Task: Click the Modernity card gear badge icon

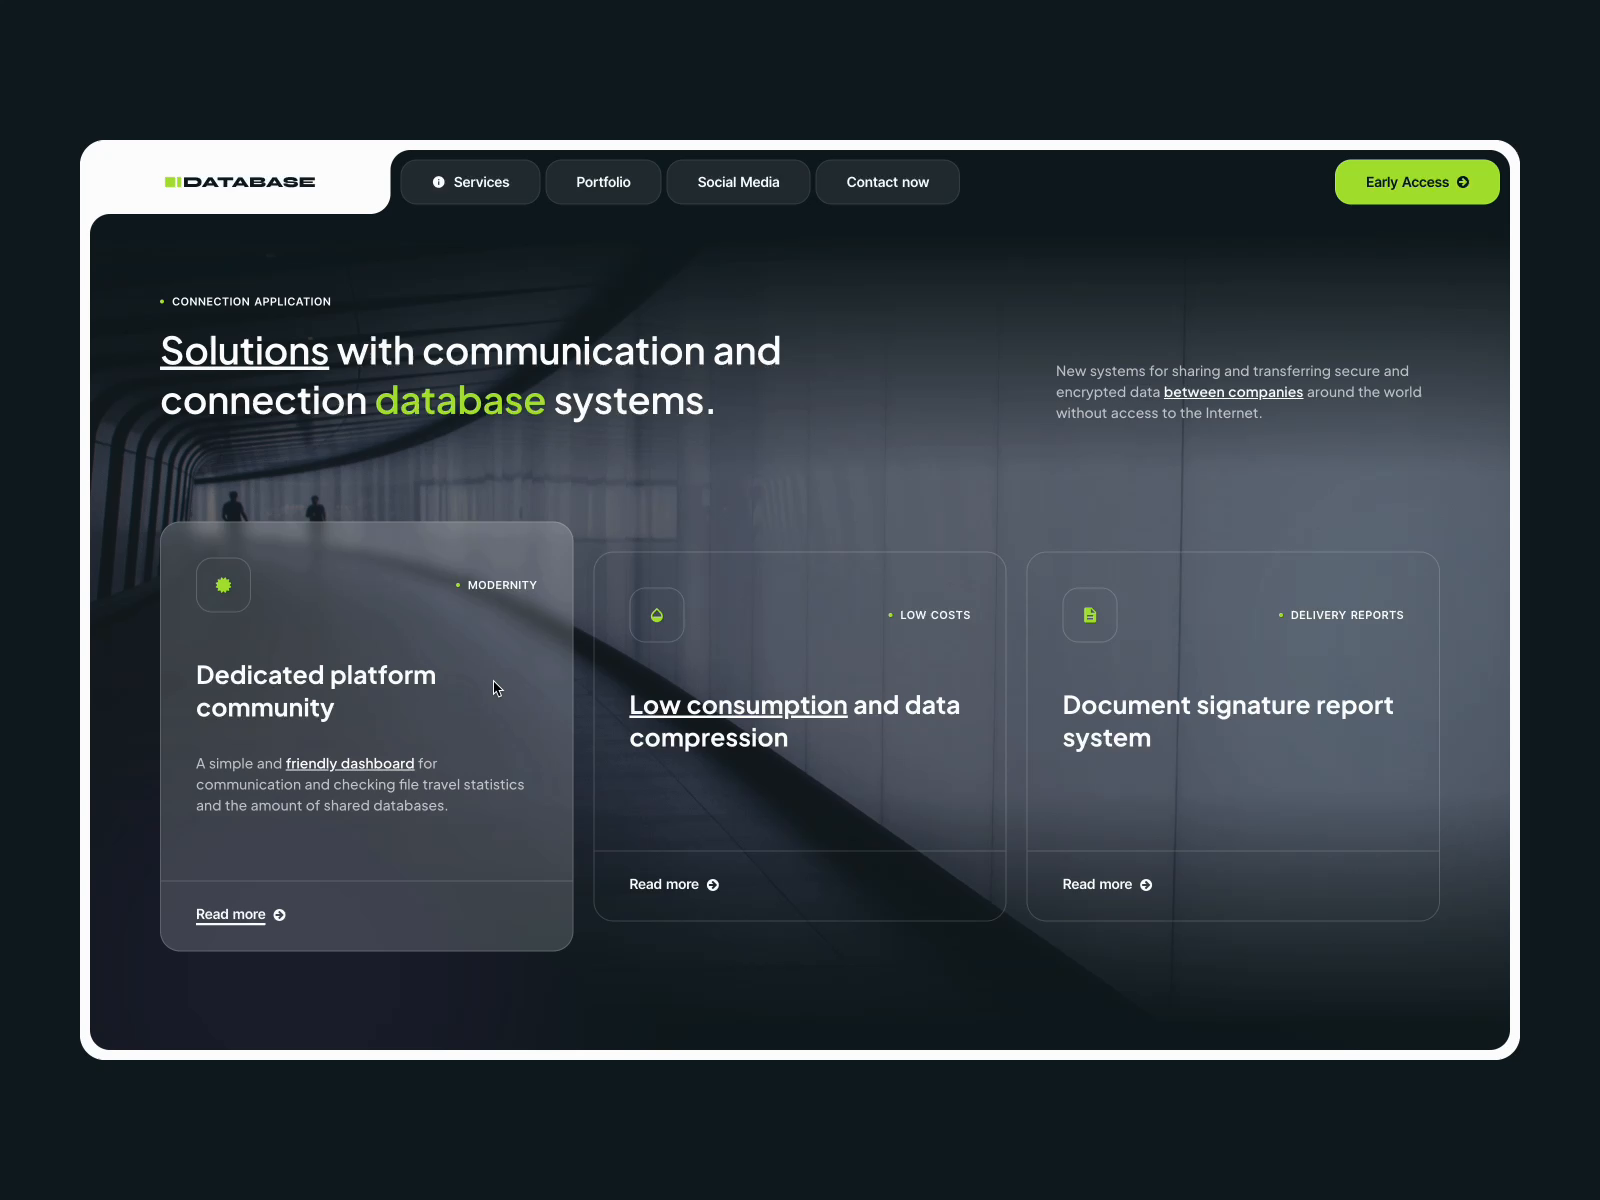Action: [223, 585]
